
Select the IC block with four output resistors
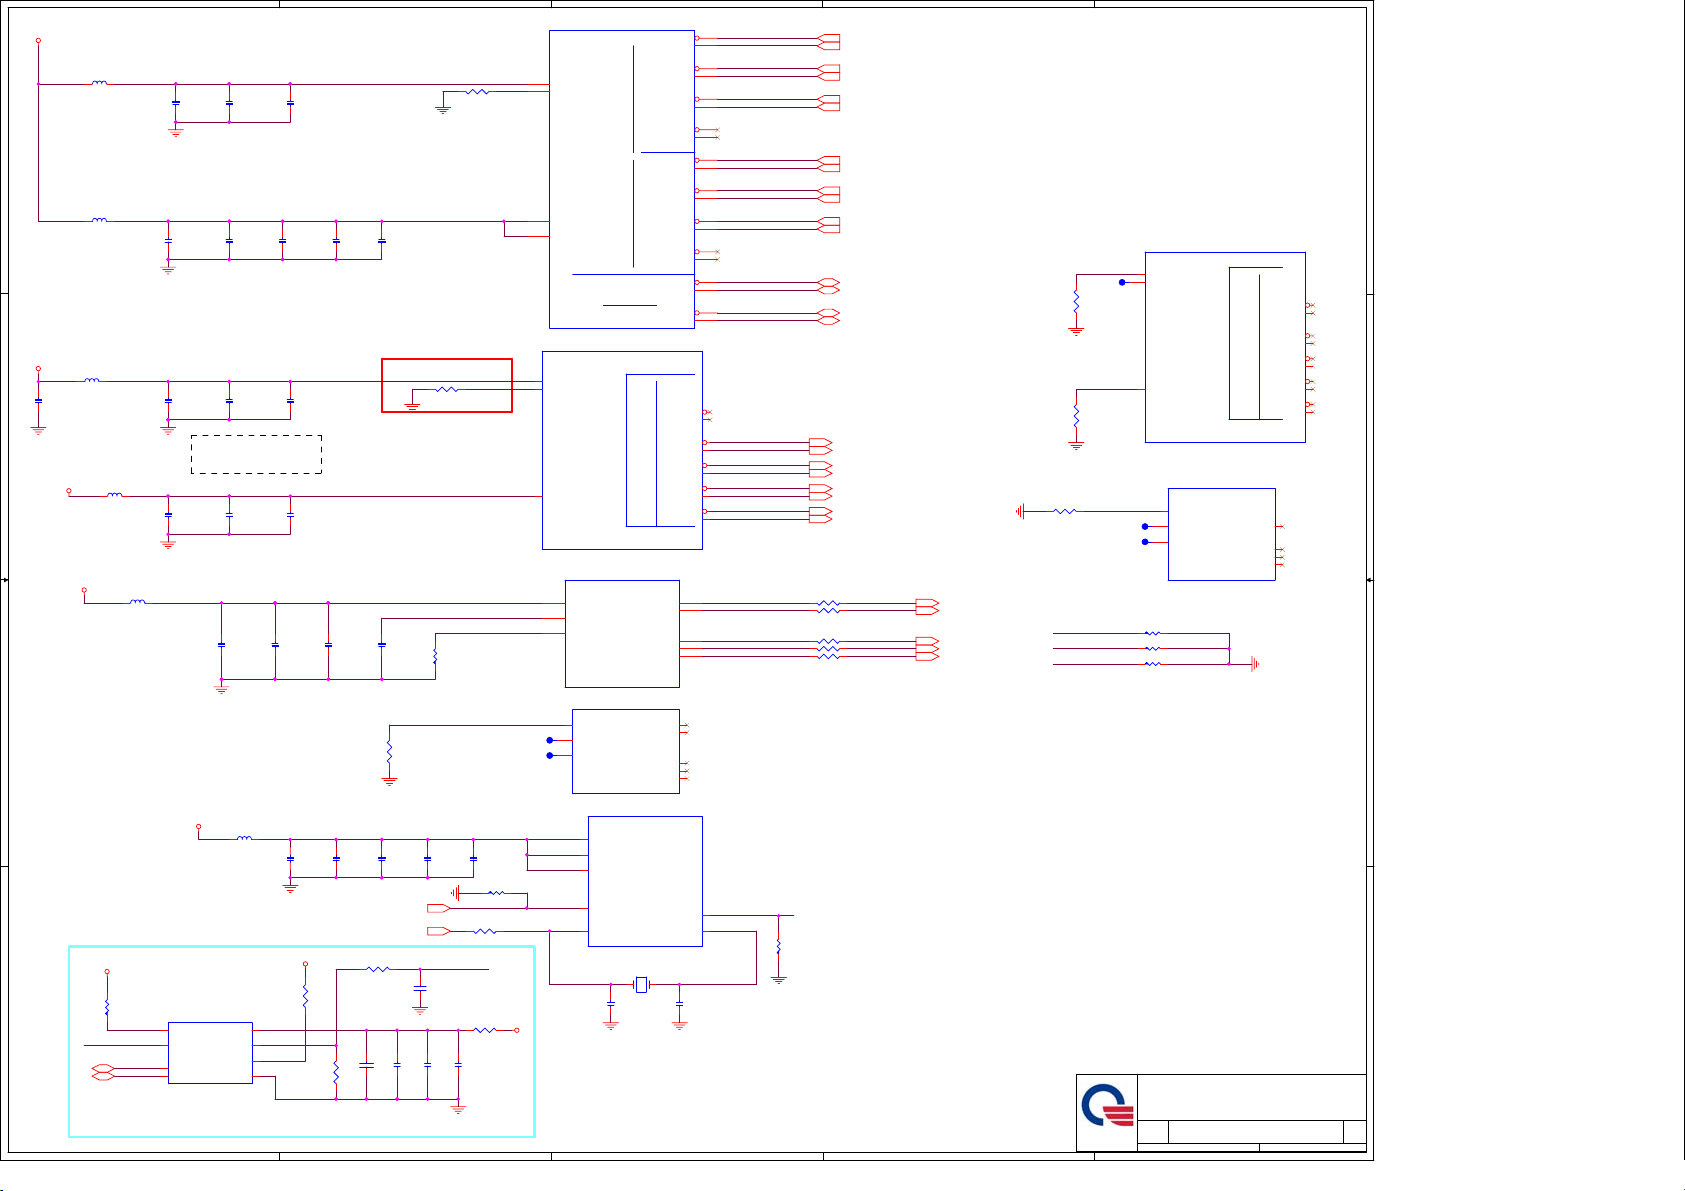[622, 633]
